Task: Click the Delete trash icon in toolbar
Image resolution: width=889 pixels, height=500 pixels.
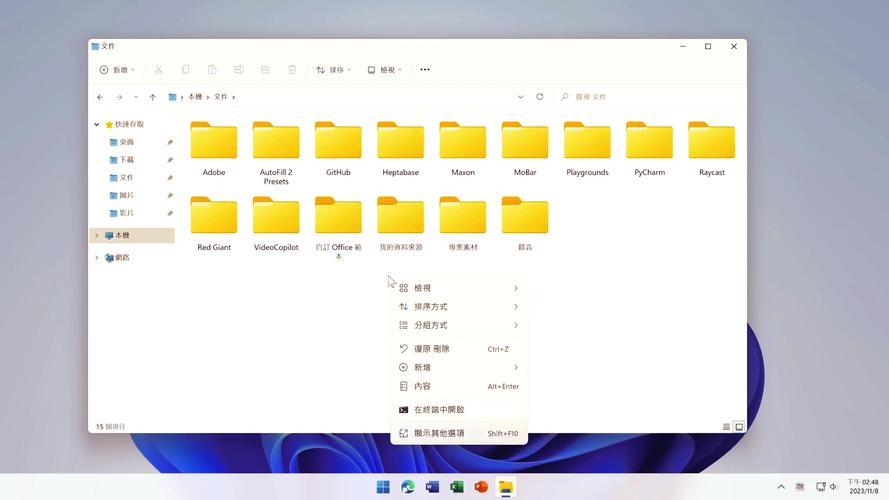Action: tap(292, 70)
